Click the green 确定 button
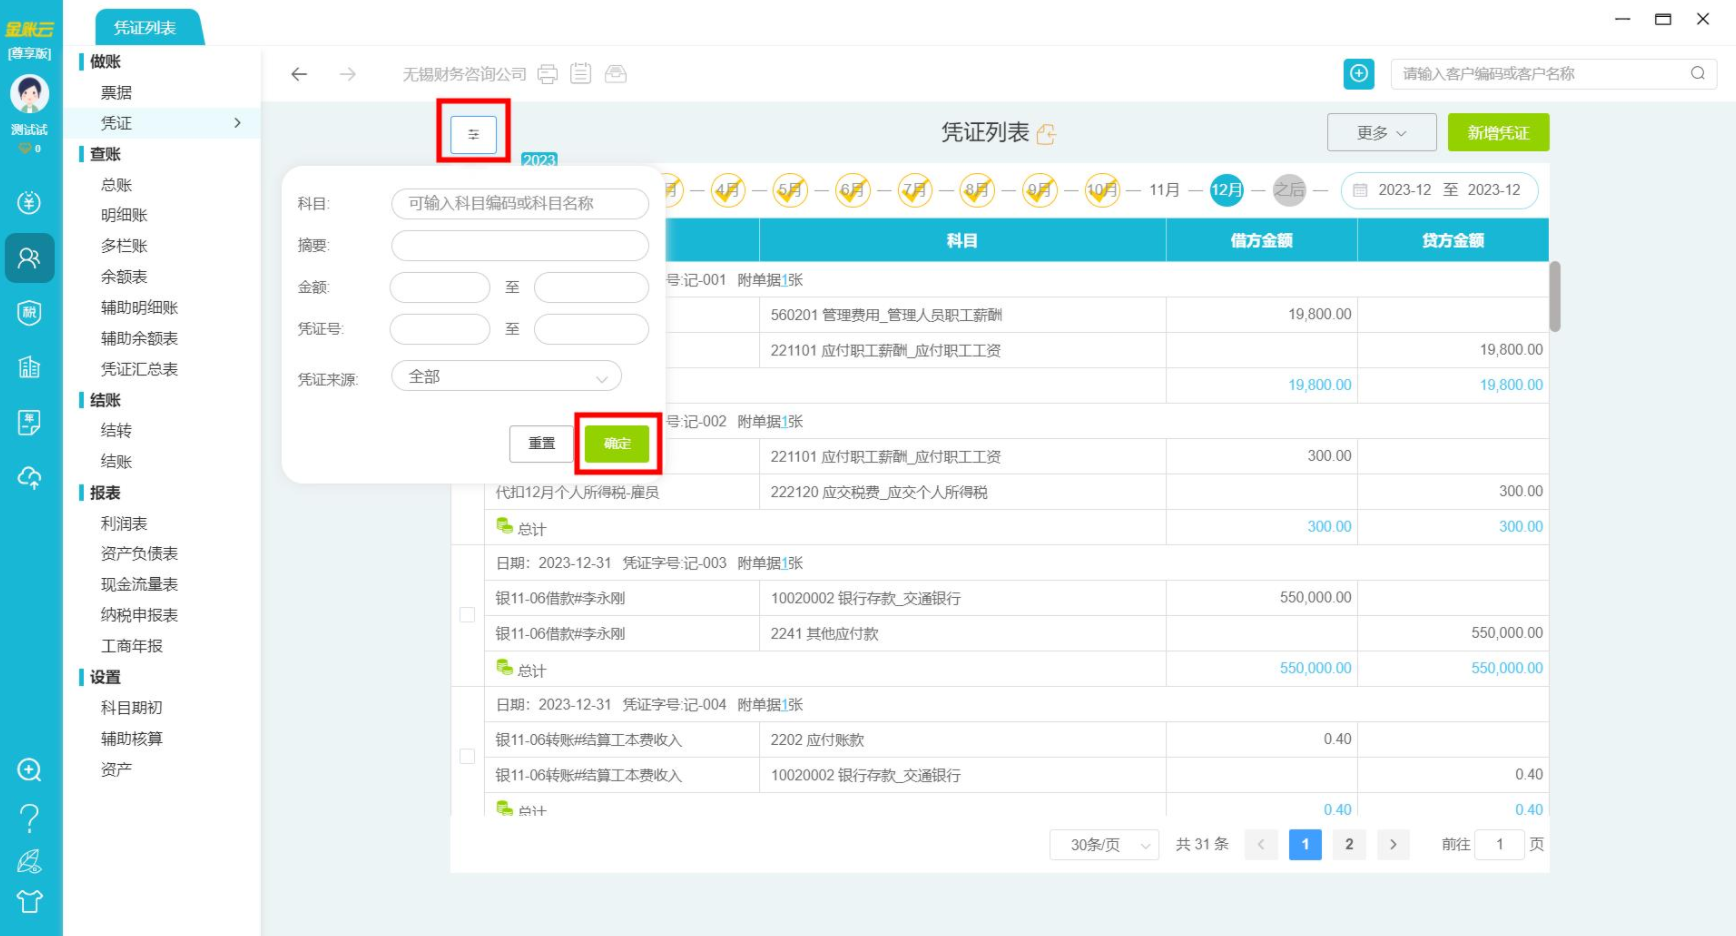The image size is (1736, 936). tap(617, 444)
